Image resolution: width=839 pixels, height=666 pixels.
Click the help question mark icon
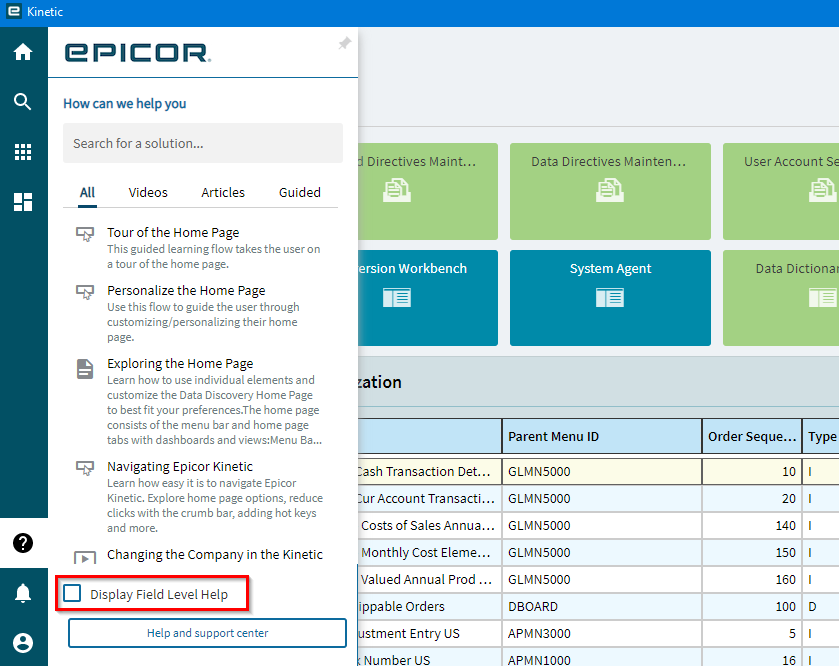pyautogui.click(x=23, y=543)
